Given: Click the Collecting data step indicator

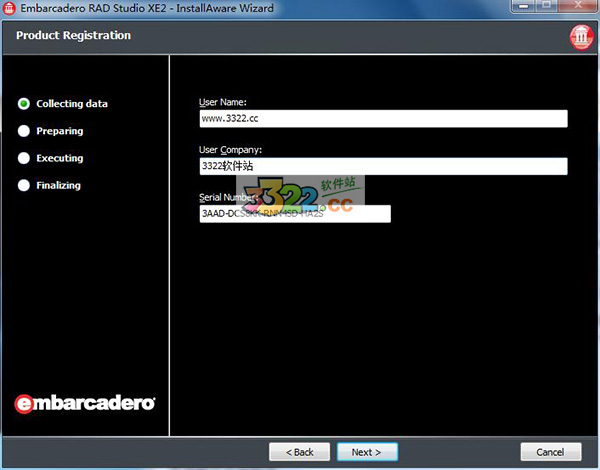Looking at the screenshot, I should 24,104.
